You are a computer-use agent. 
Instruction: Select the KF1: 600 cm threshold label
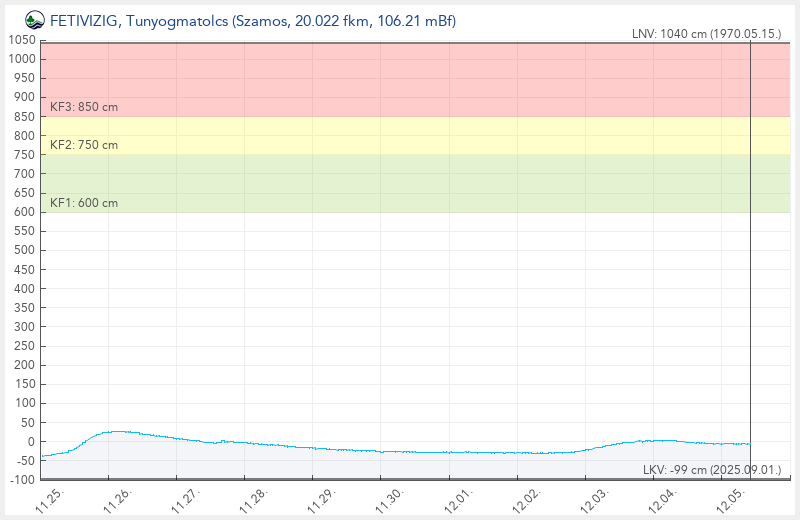(x=84, y=203)
